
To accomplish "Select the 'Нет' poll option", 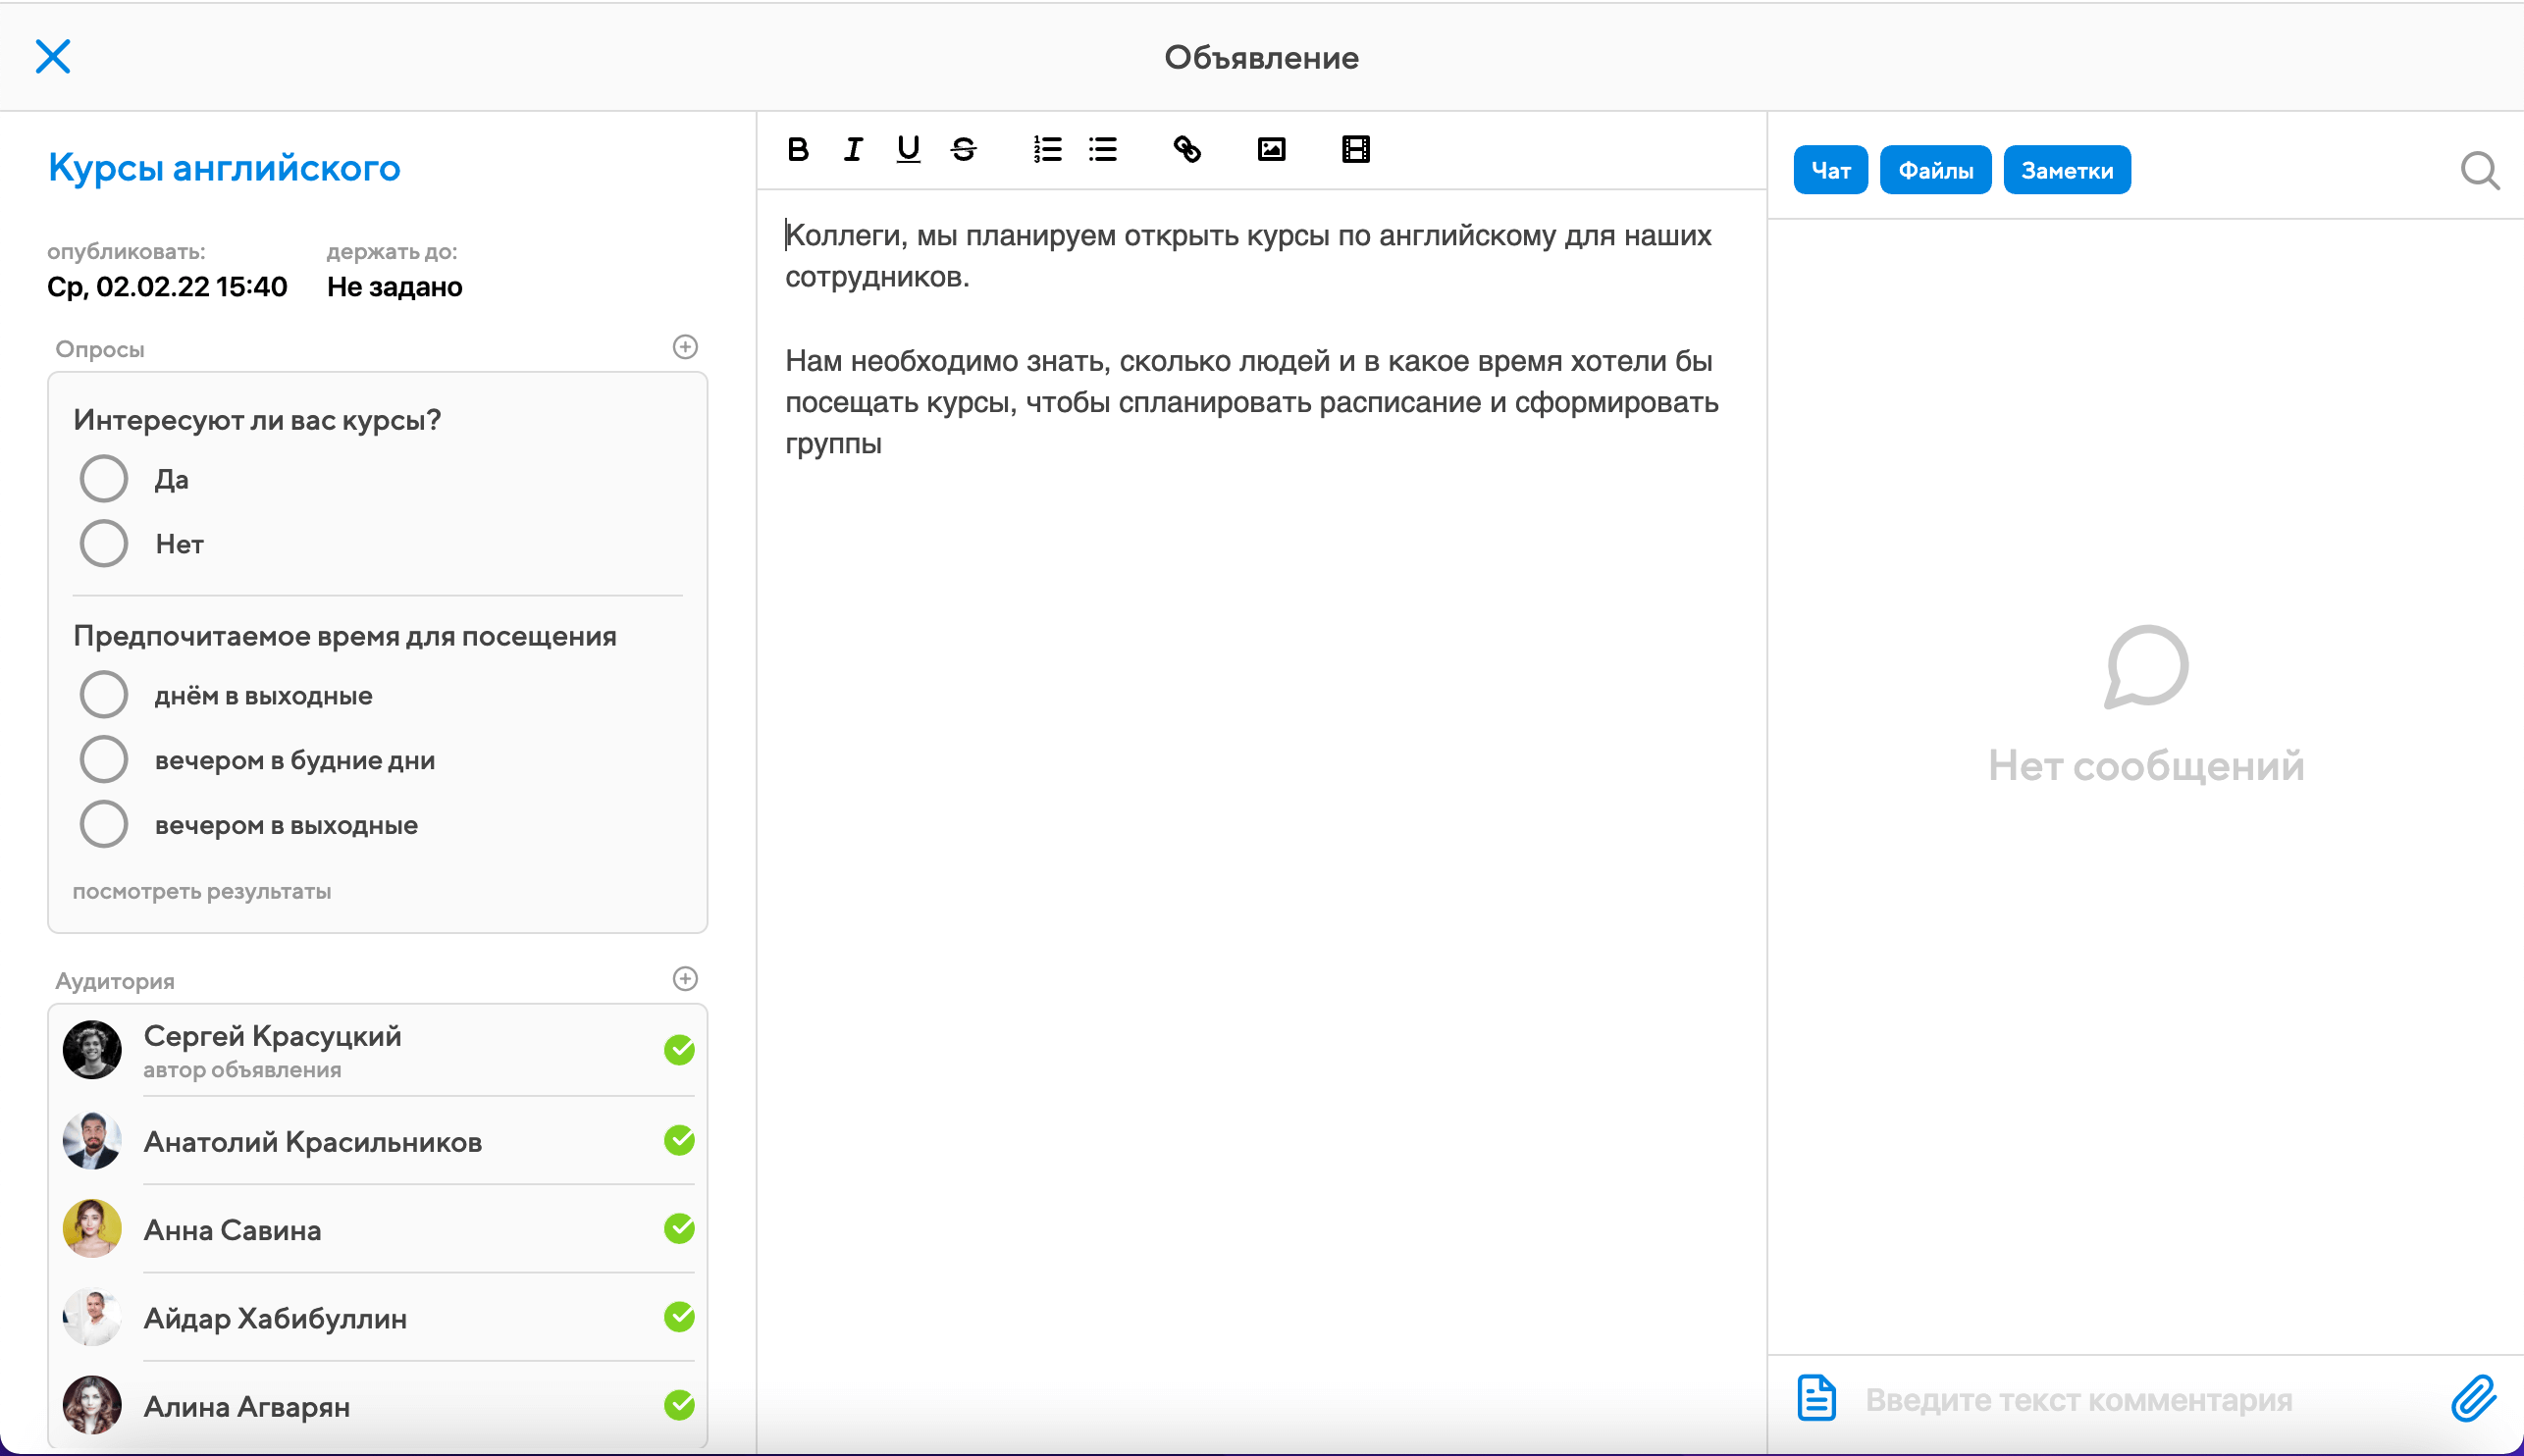I will [x=104, y=544].
